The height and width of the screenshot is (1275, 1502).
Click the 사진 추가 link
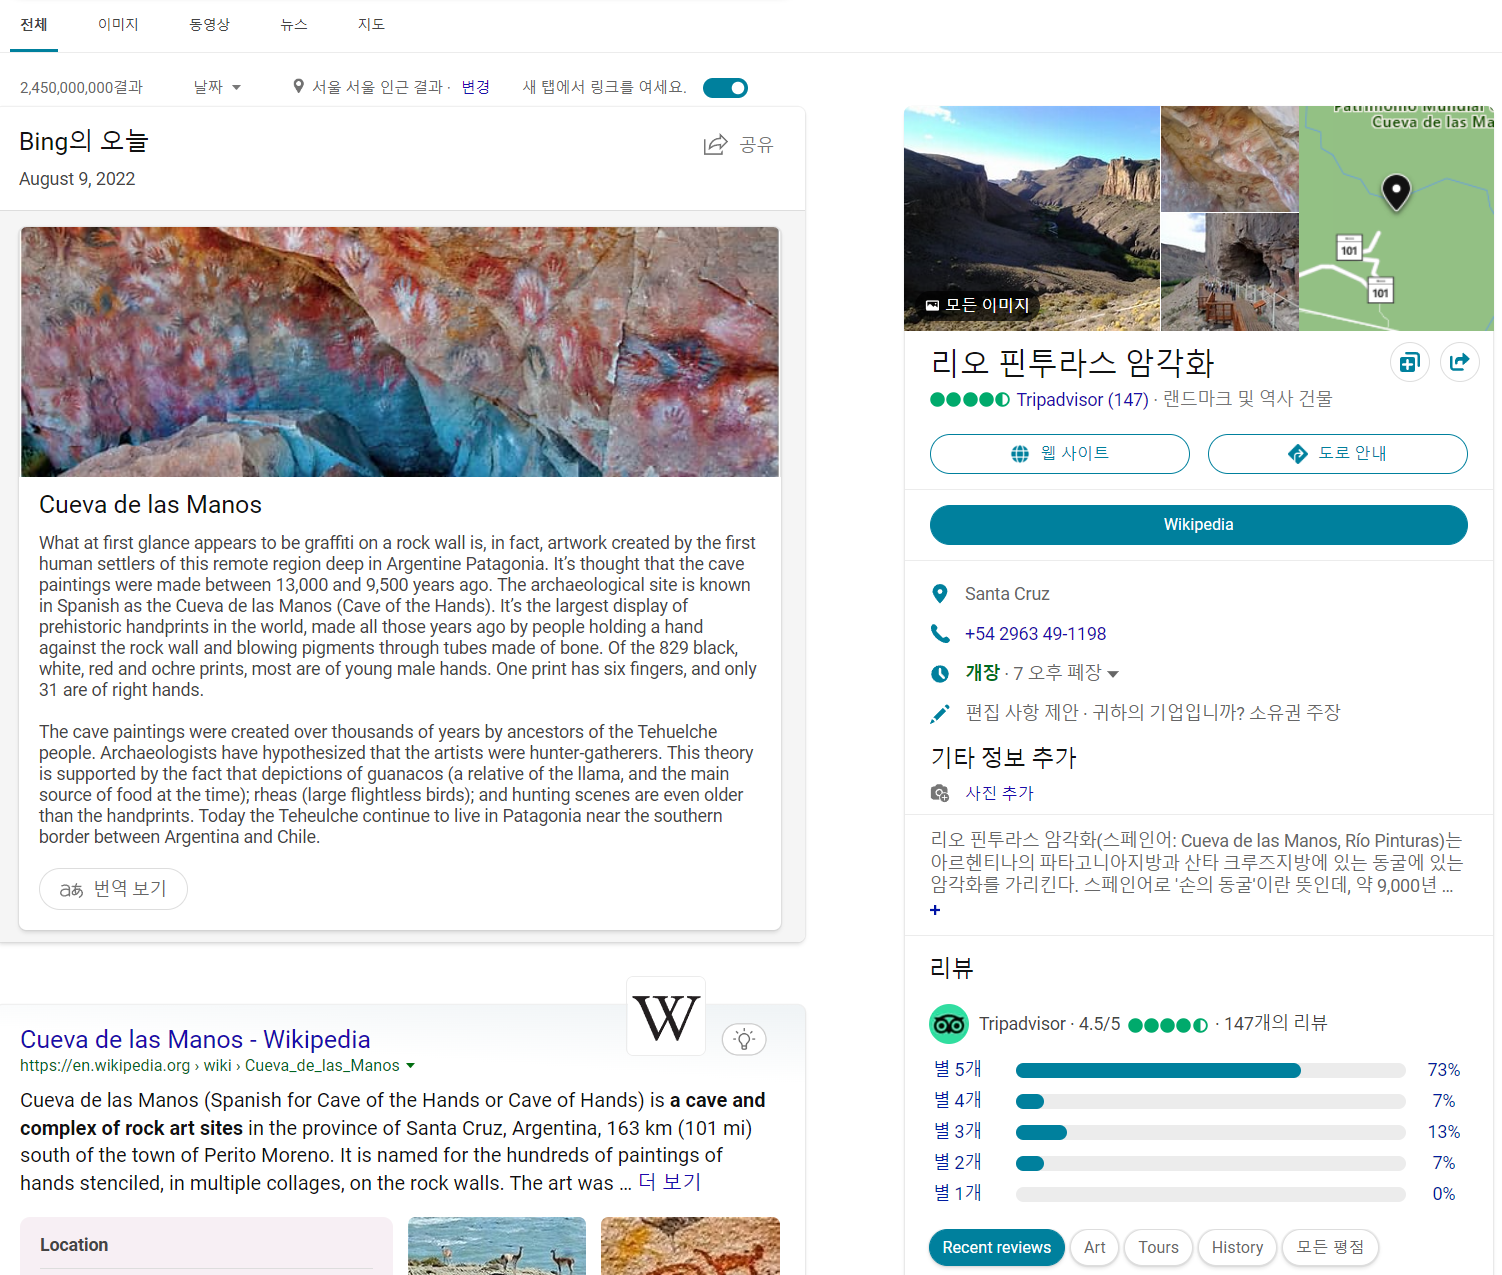(x=999, y=793)
